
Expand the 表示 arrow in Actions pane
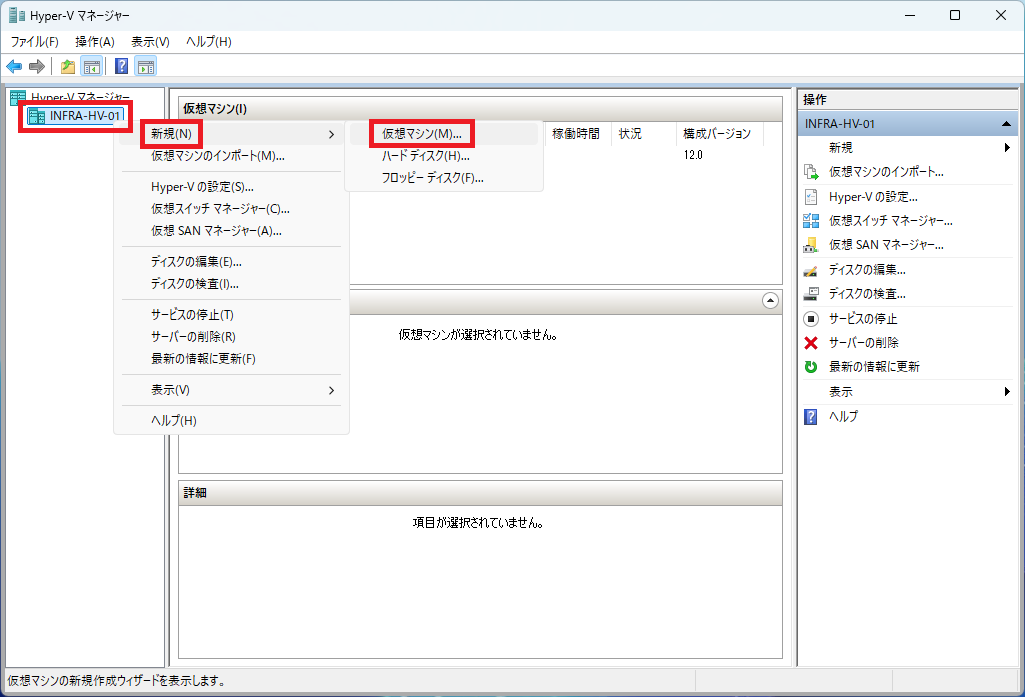coord(1007,392)
